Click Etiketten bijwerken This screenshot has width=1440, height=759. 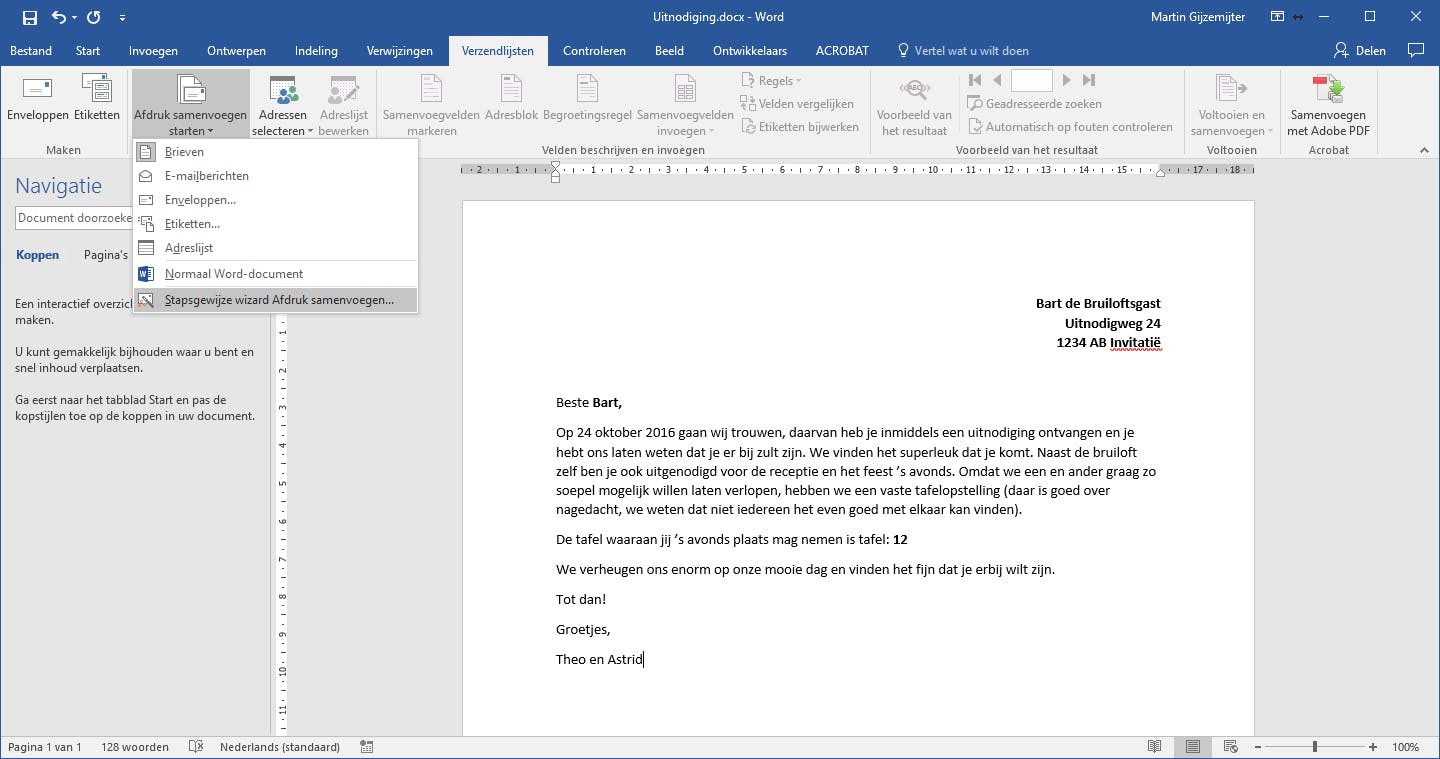[x=800, y=127]
